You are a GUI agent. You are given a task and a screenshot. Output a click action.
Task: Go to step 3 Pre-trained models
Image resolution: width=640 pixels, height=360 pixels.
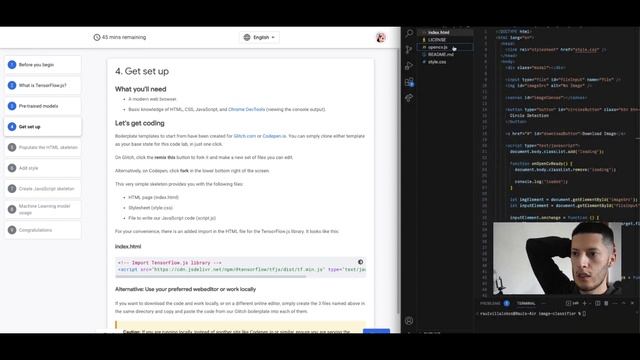(x=43, y=106)
